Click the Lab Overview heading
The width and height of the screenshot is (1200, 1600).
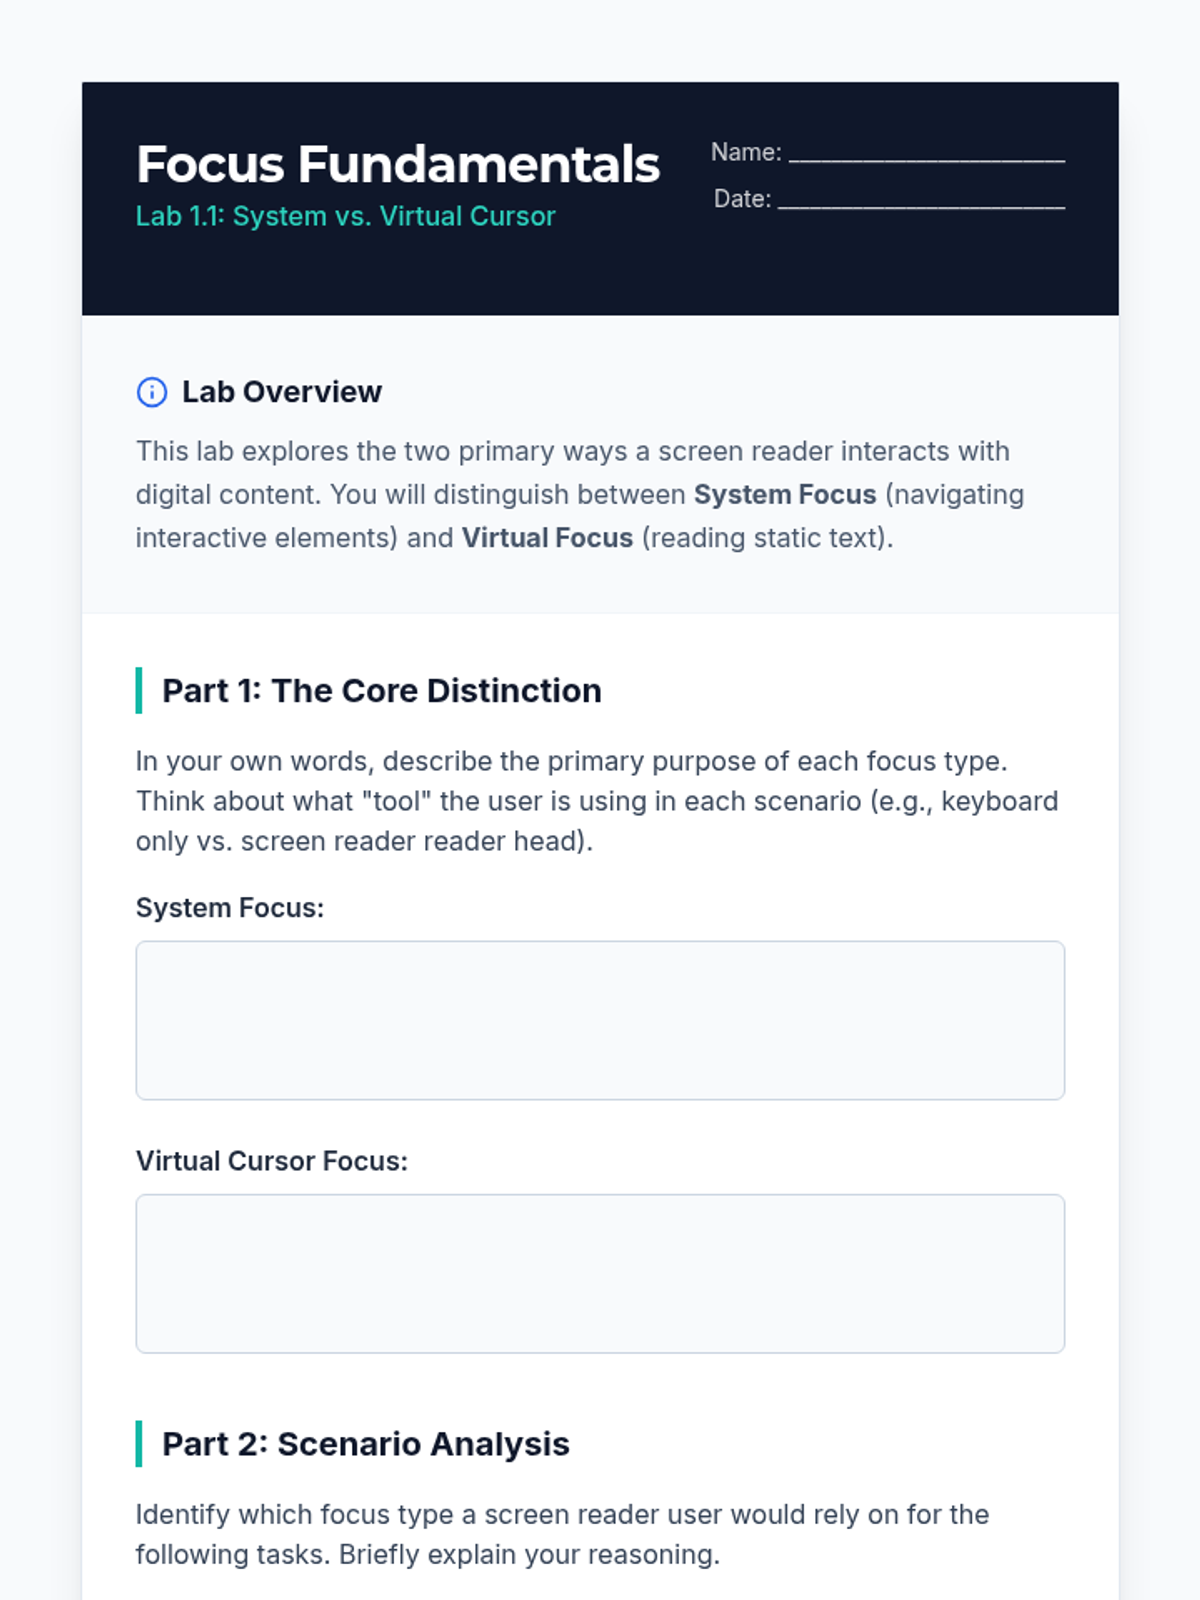tap(281, 392)
